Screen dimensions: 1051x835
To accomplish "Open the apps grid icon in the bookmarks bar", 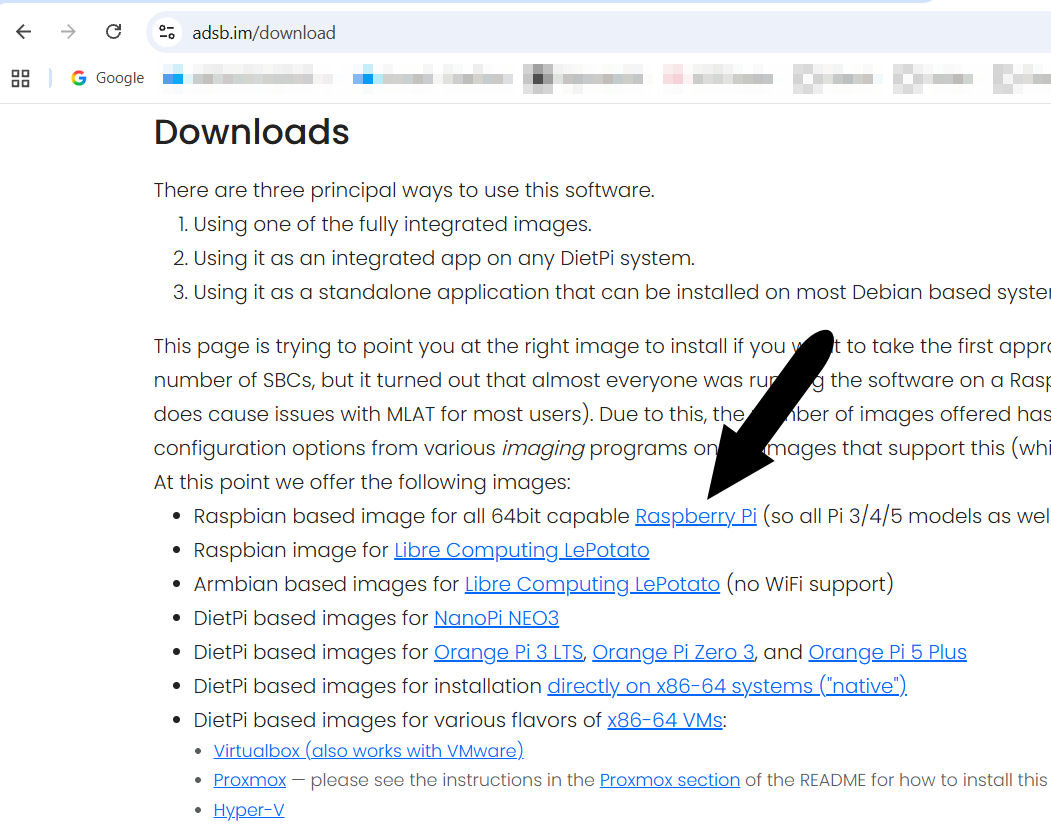I will (x=21, y=78).
